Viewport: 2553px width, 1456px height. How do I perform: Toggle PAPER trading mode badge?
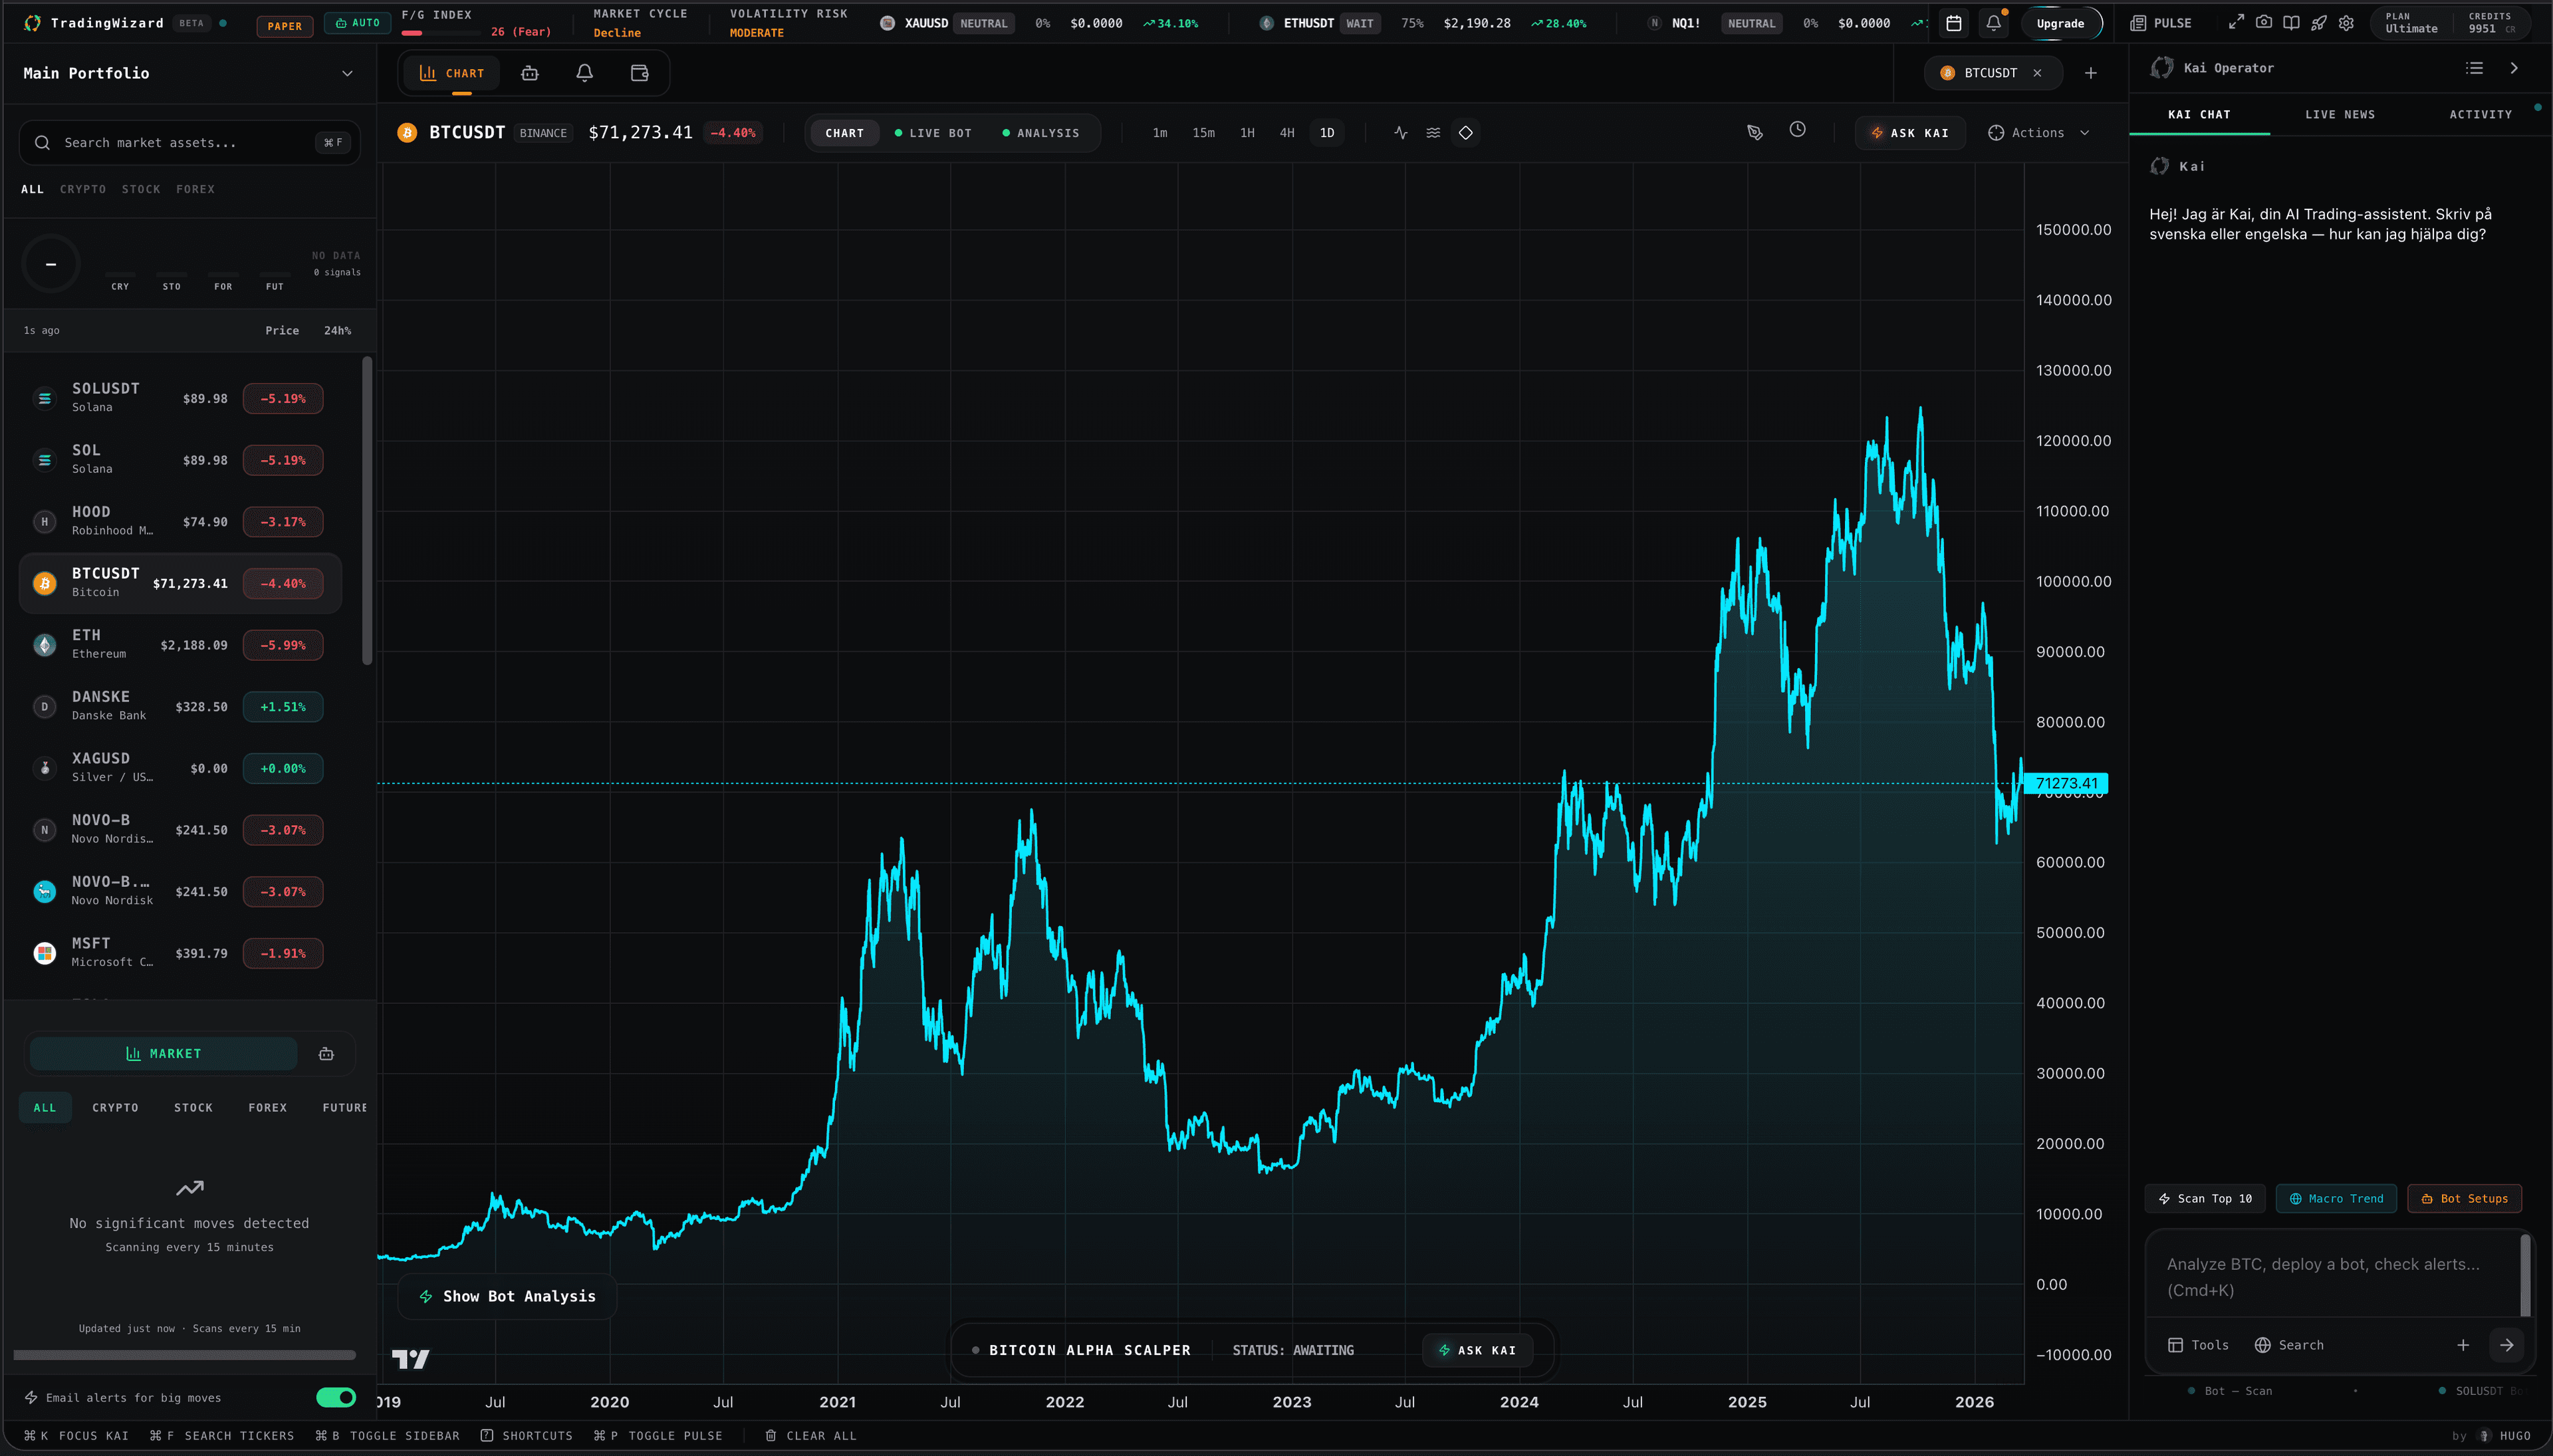(284, 26)
